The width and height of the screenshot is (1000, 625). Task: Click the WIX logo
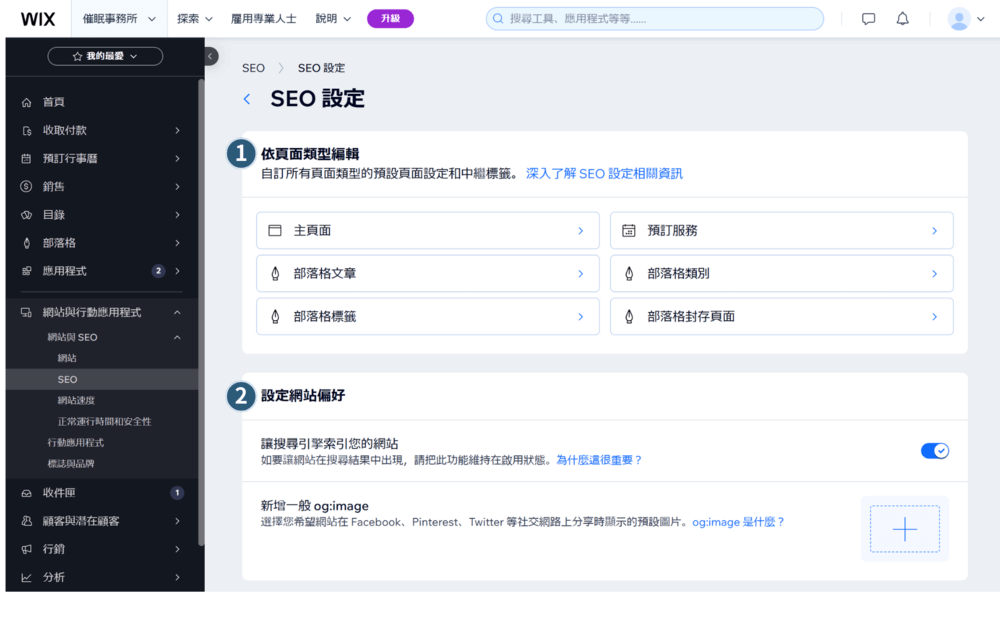[37, 17]
